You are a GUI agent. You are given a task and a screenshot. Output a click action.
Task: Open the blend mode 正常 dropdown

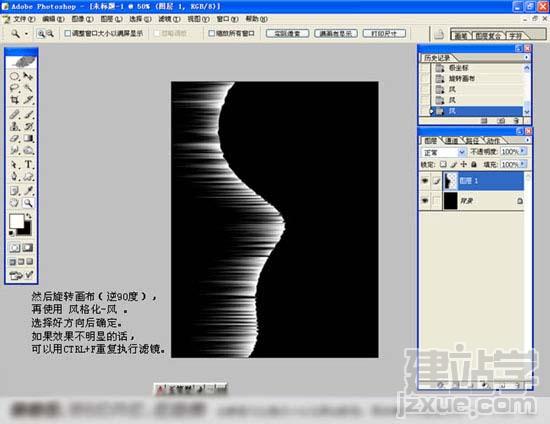443,152
